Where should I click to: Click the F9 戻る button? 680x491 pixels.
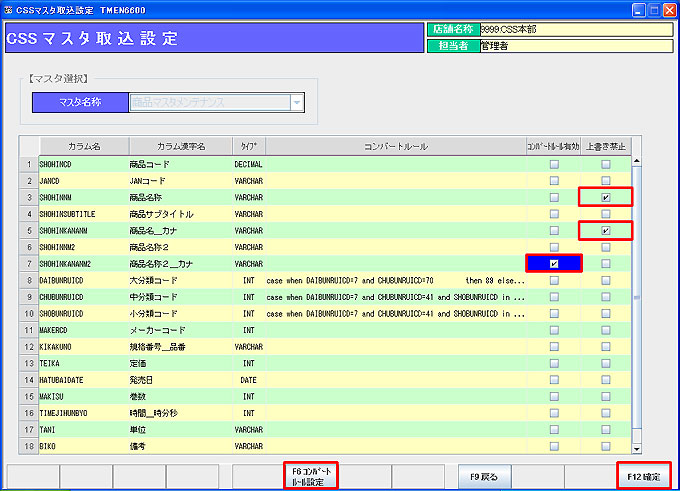pos(484,476)
